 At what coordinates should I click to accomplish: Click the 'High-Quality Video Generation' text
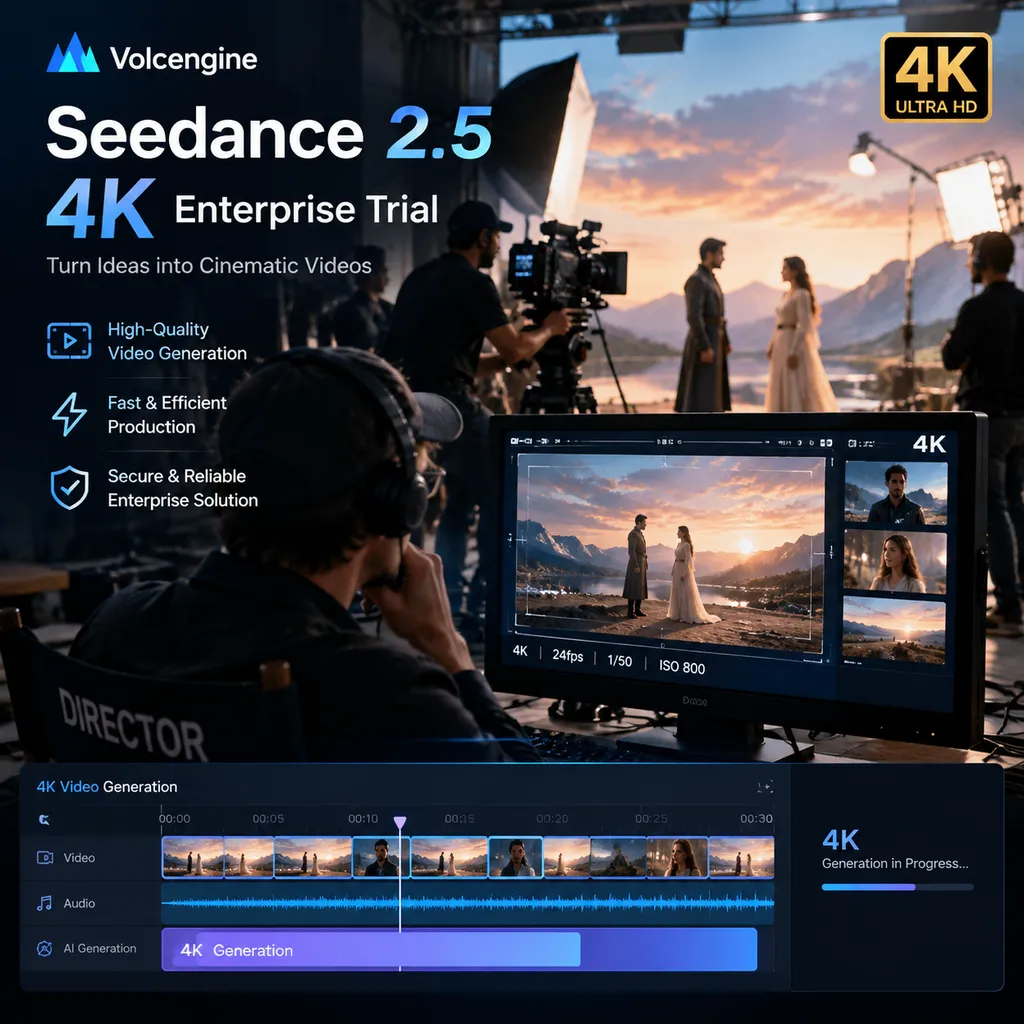[177, 341]
